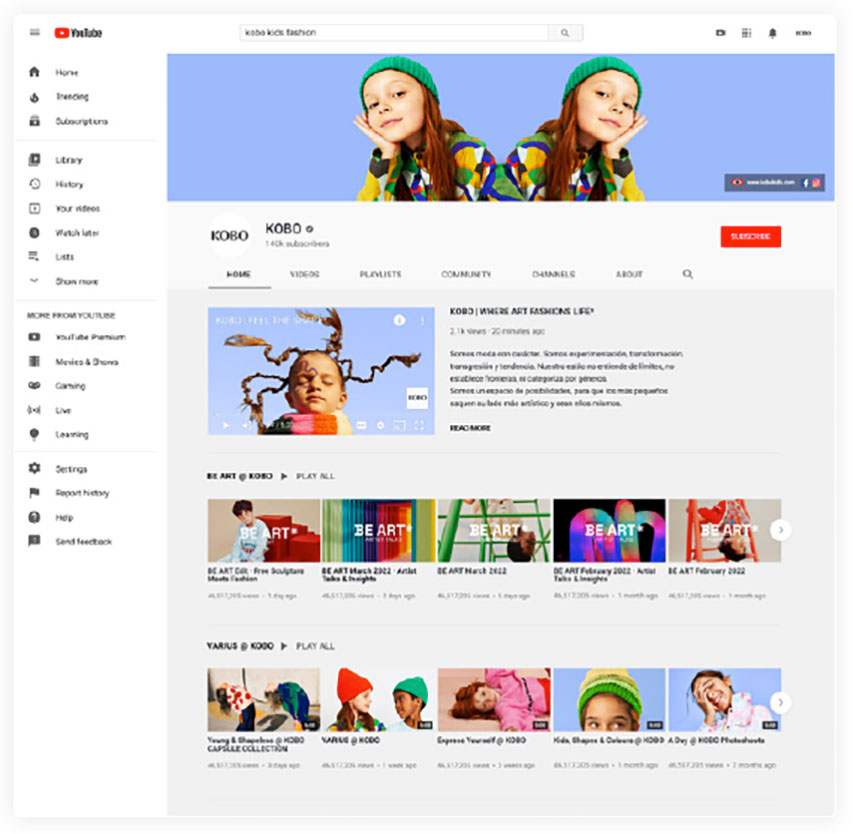The image size is (853, 834).
Task: Switch to the Videos tab
Action: tap(305, 274)
